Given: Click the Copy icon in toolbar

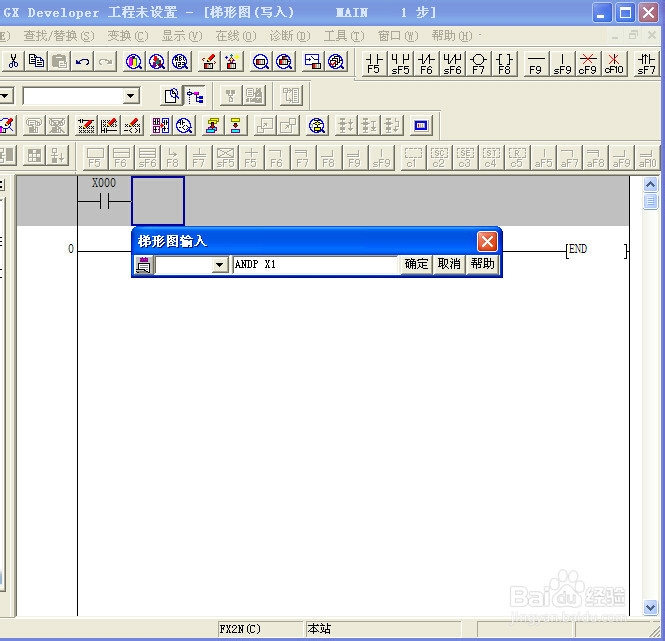Looking at the screenshot, I should 36,62.
